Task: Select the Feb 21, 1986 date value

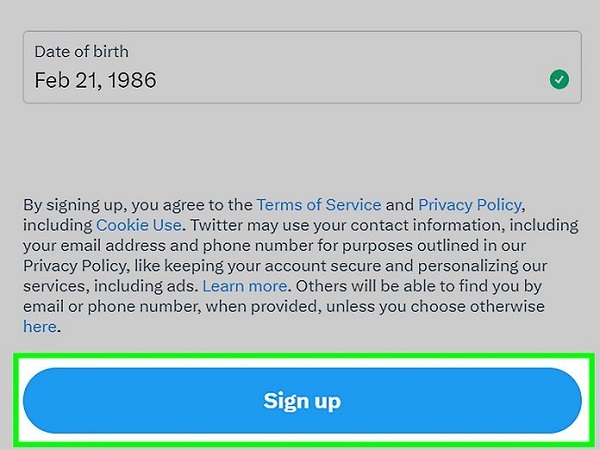Action: (95, 80)
